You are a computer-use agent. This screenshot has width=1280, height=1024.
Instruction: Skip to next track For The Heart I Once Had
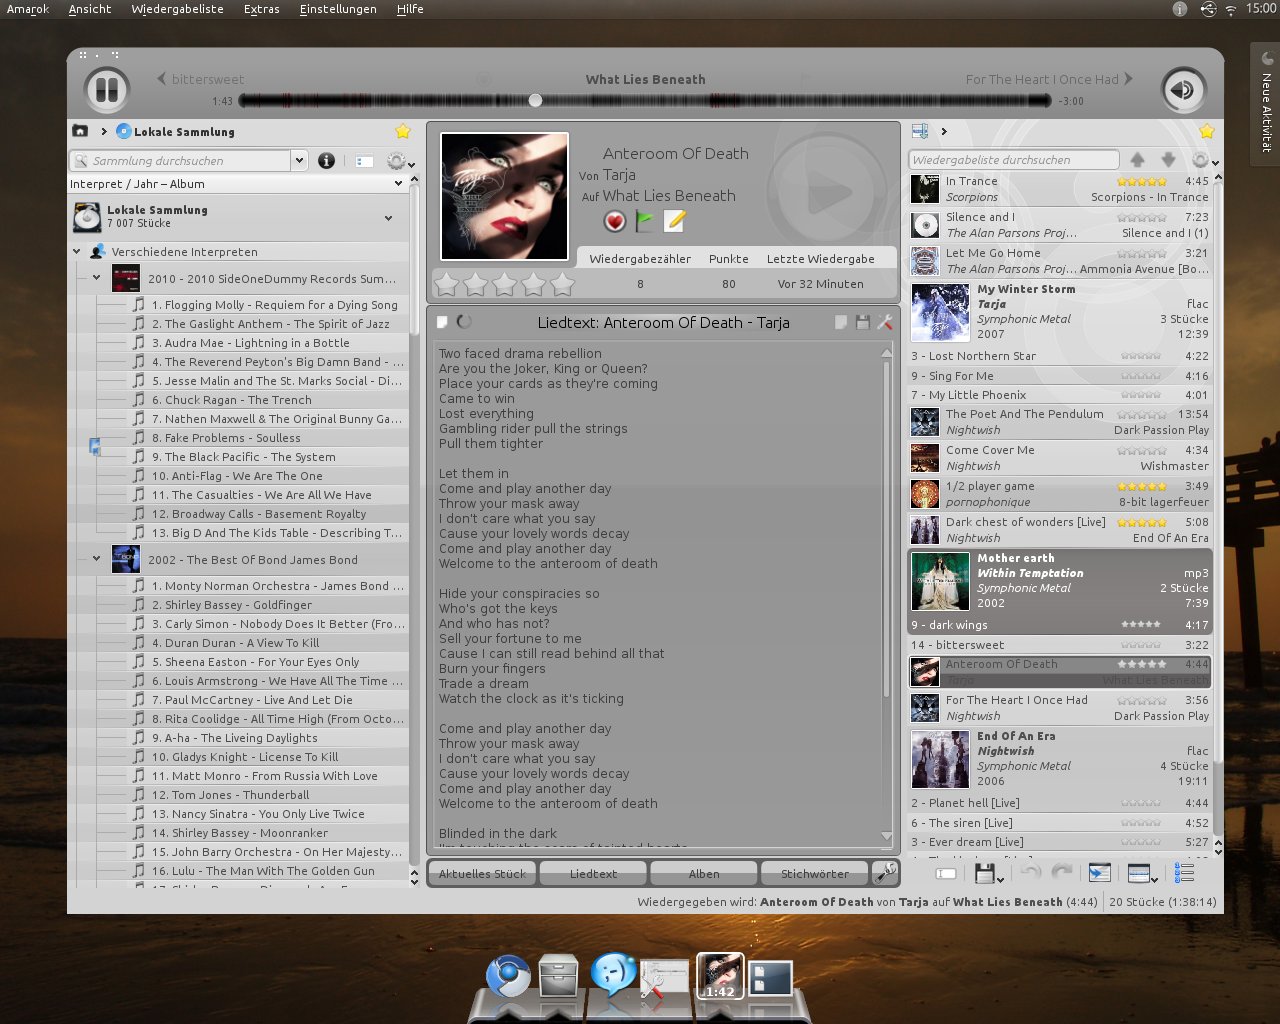pyautogui.click(x=1049, y=79)
